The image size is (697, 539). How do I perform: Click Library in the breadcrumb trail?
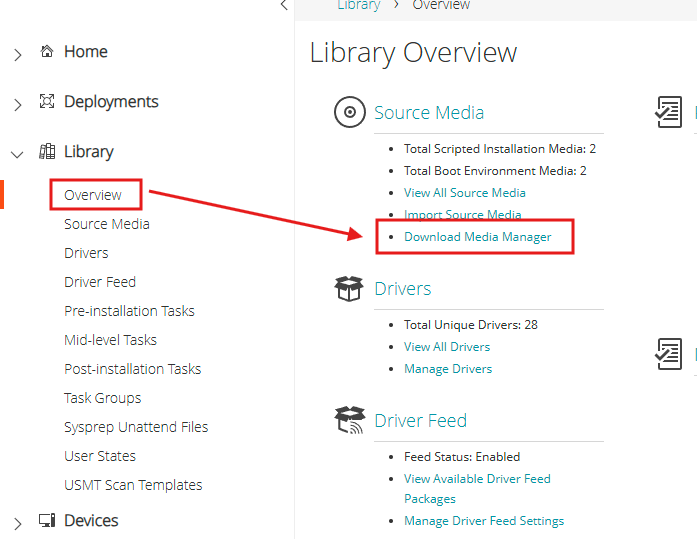(358, 5)
